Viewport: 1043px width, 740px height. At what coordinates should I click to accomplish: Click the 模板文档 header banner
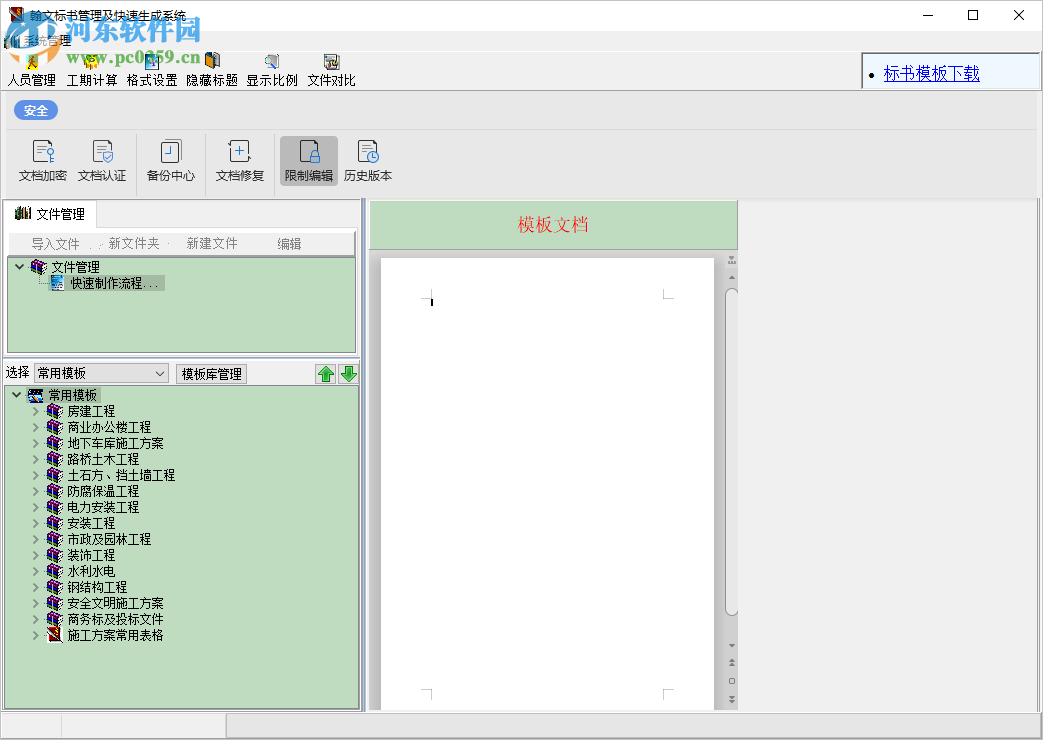pos(553,225)
